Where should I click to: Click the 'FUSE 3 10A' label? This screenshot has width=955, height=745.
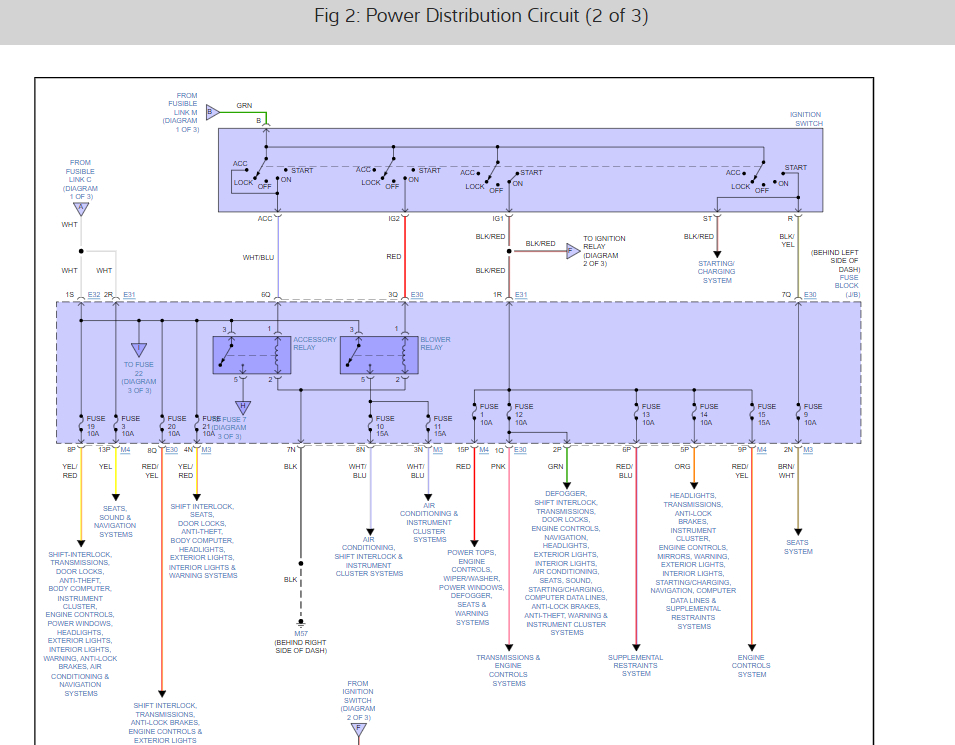click(x=130, y=426)
